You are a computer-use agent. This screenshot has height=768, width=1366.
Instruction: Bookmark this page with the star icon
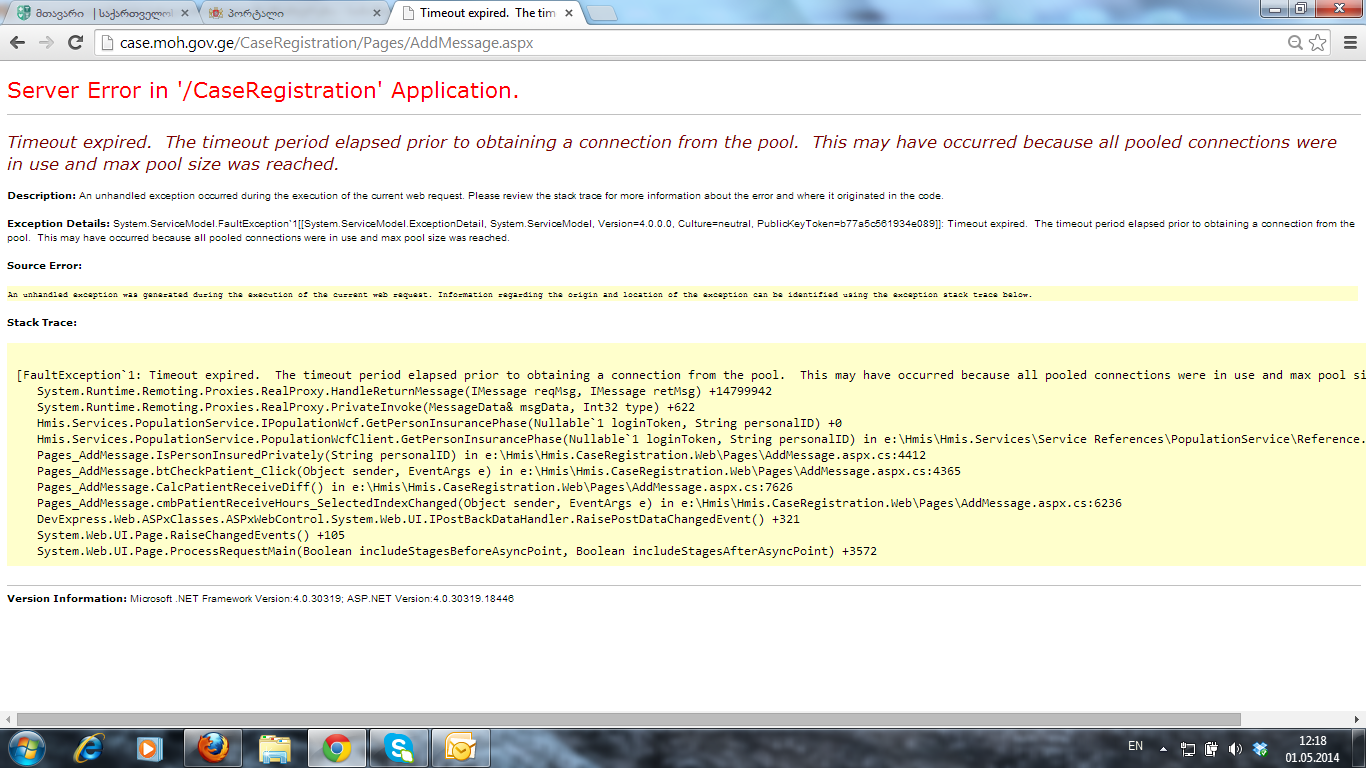[x=1318, y=43]
